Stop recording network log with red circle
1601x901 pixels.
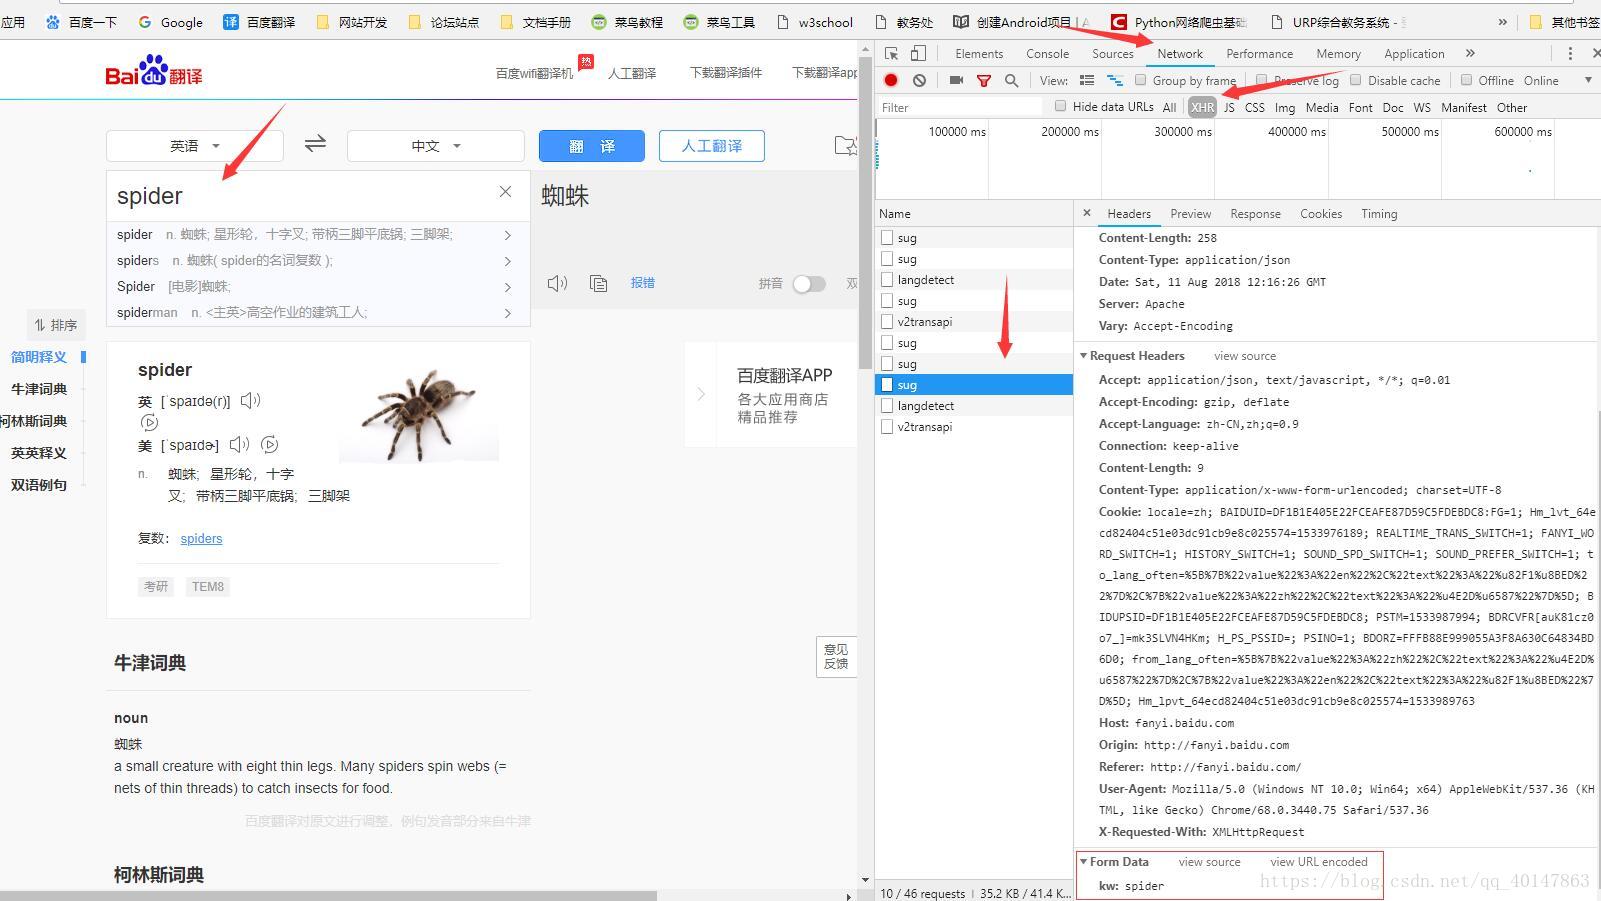[x=891, y=80]
